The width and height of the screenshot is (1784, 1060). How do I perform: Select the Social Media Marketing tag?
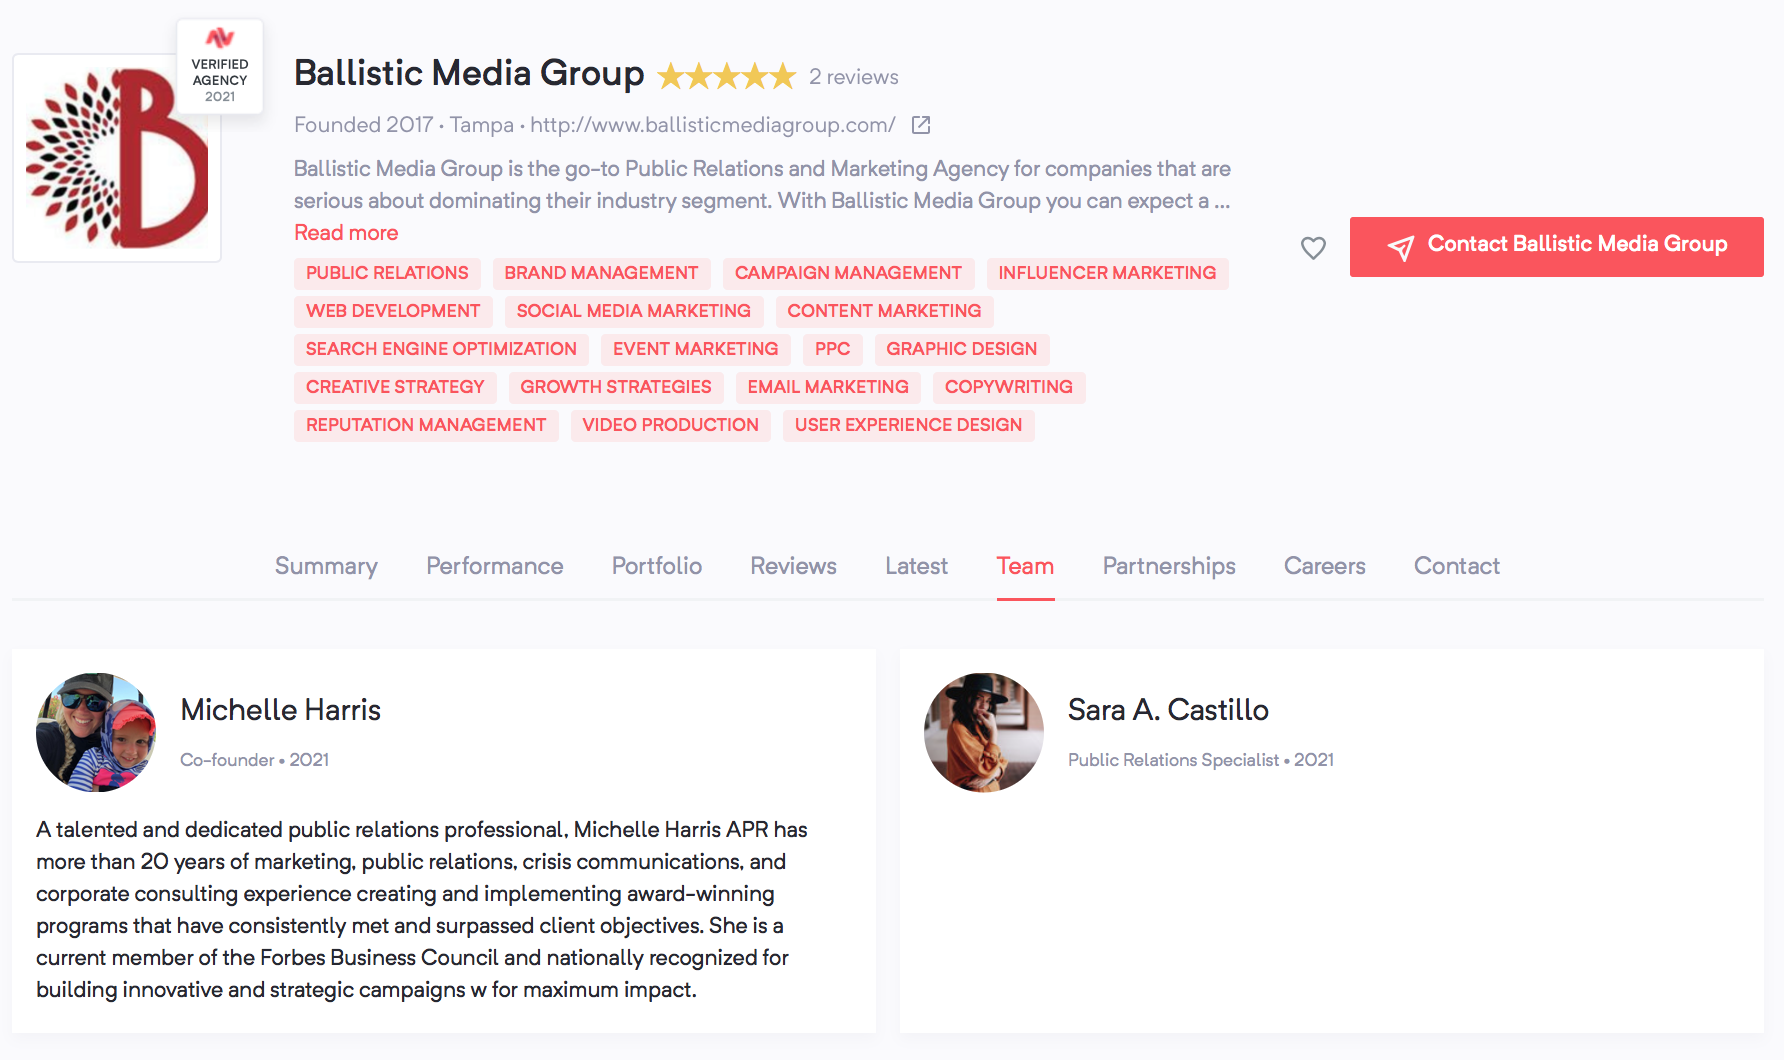point(634,311)
